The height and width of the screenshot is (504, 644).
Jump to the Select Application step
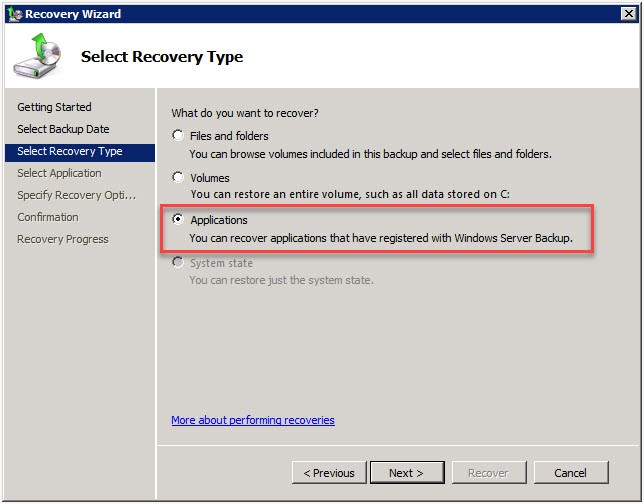(x=59, y=173)
